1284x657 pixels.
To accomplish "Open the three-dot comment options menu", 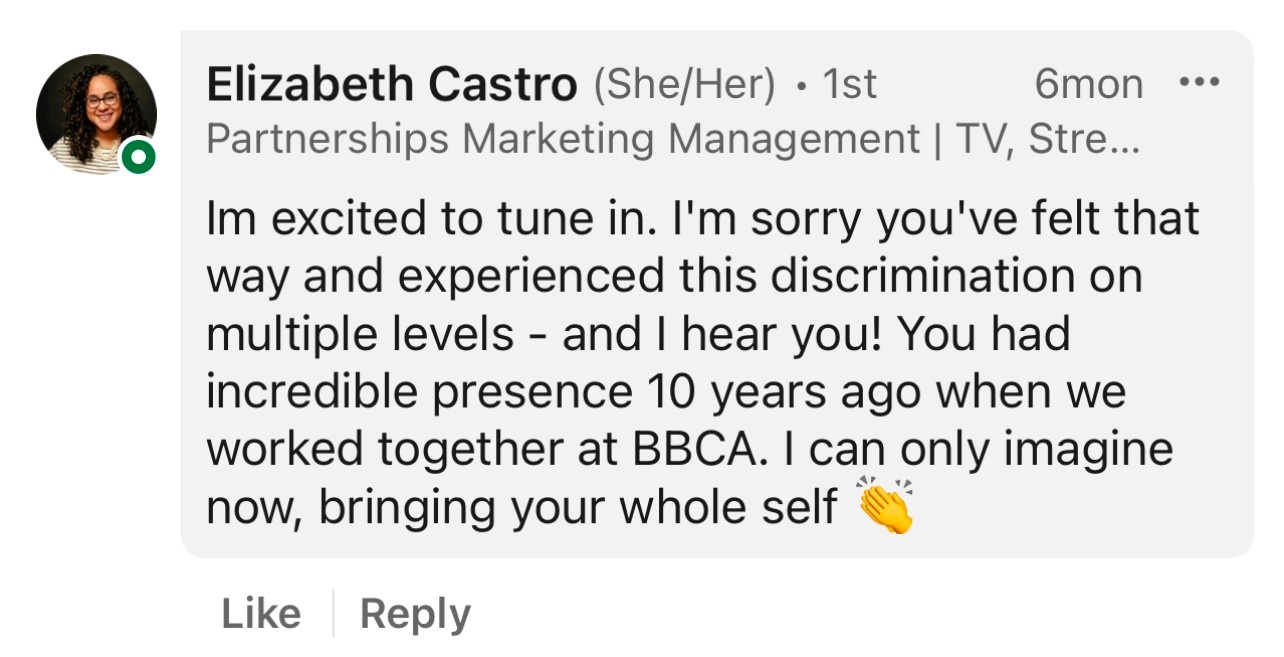I will click(x=1199, y=83).
